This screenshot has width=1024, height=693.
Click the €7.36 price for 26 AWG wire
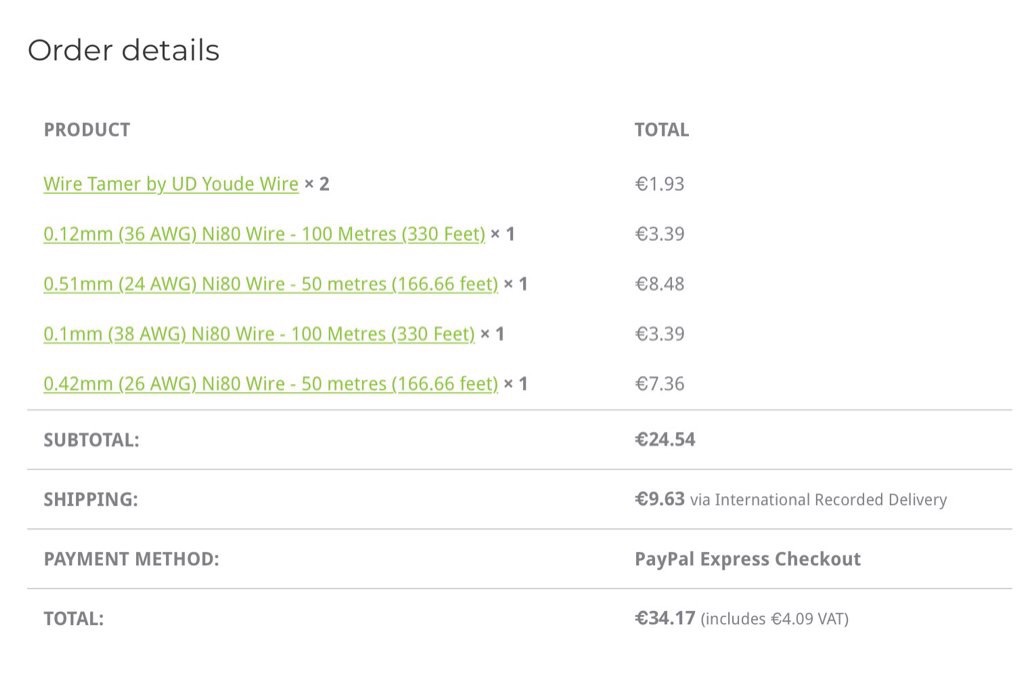point(659,384)
